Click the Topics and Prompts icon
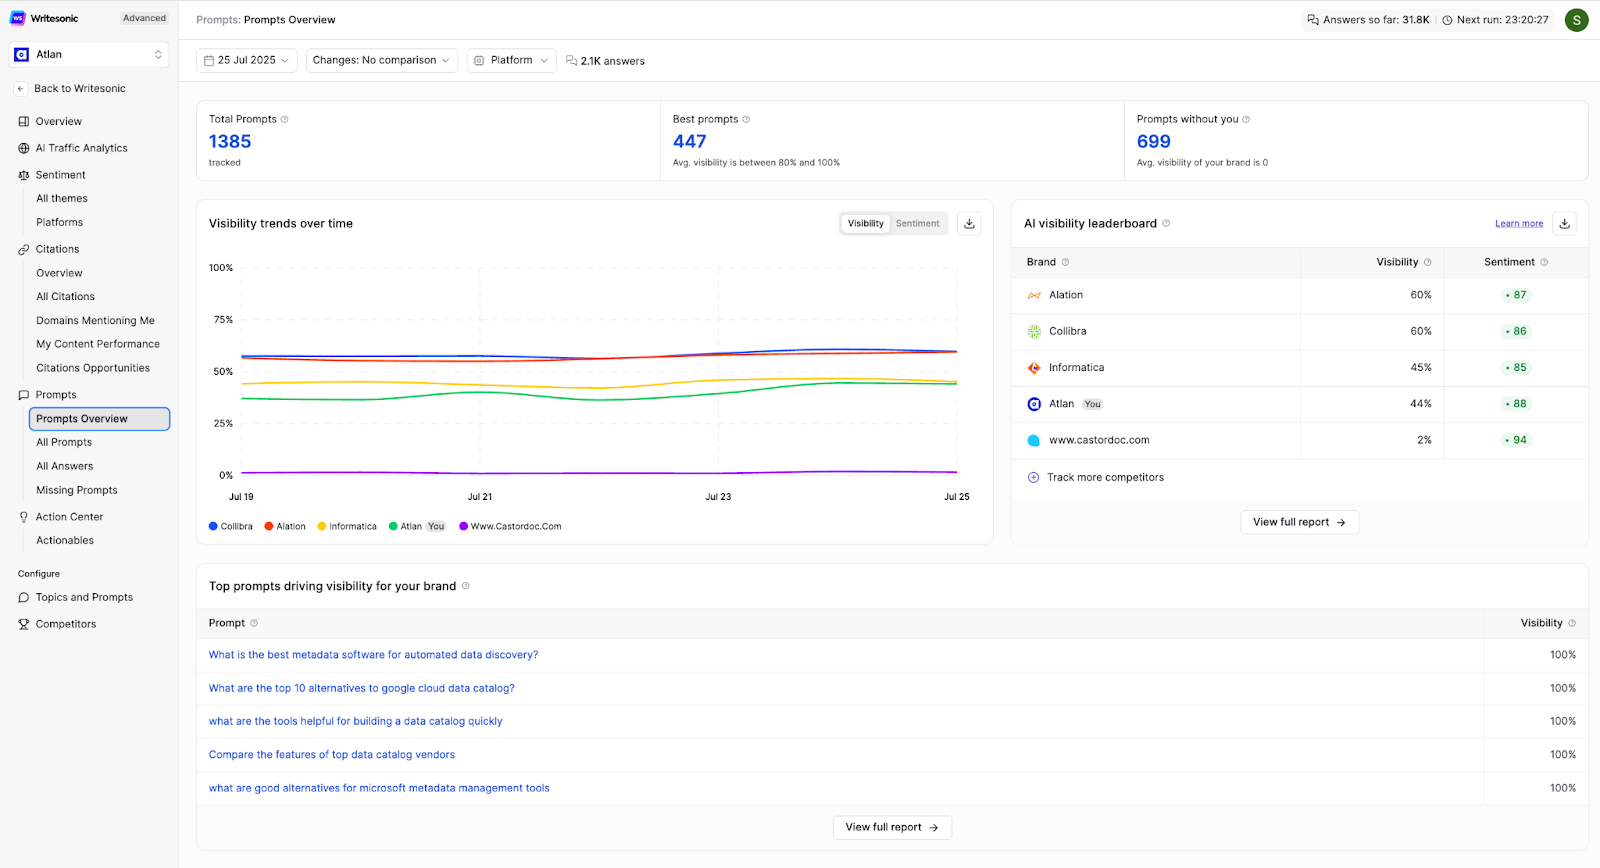The width and height of the screenshot is (1600, 868). (x=24, y=598)
